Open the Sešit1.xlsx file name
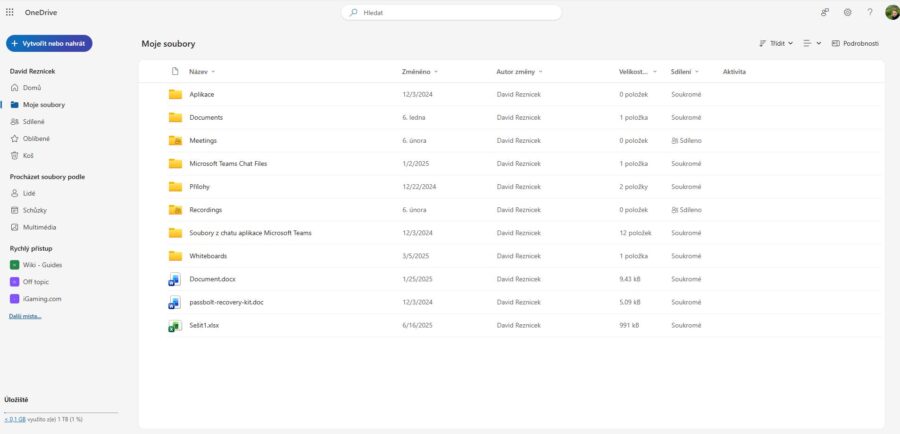The image size is (900, 434). pyautogui.click(x=204, y=325)
